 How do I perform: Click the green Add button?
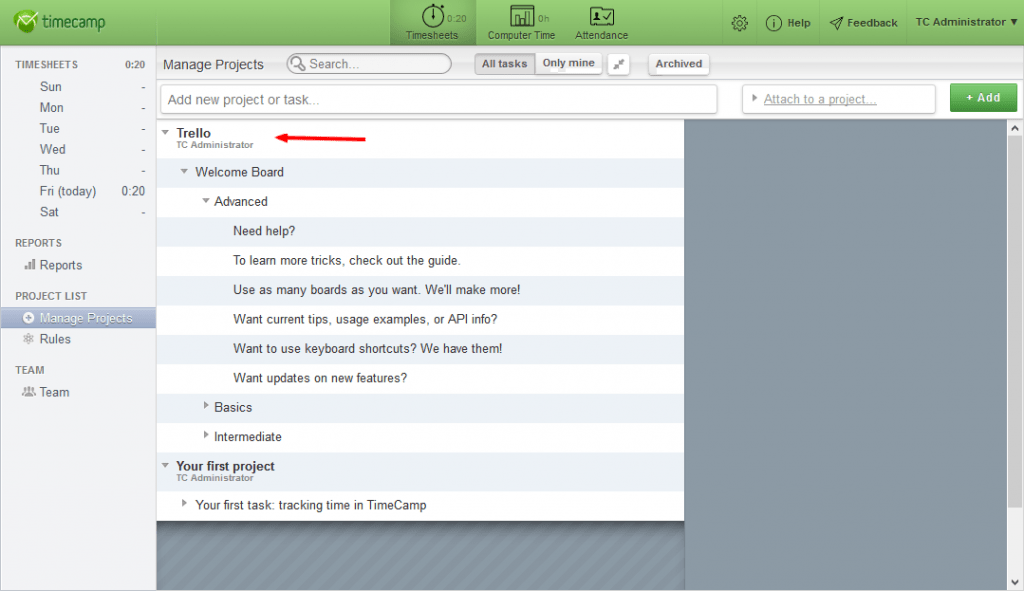tap(983, 98)
